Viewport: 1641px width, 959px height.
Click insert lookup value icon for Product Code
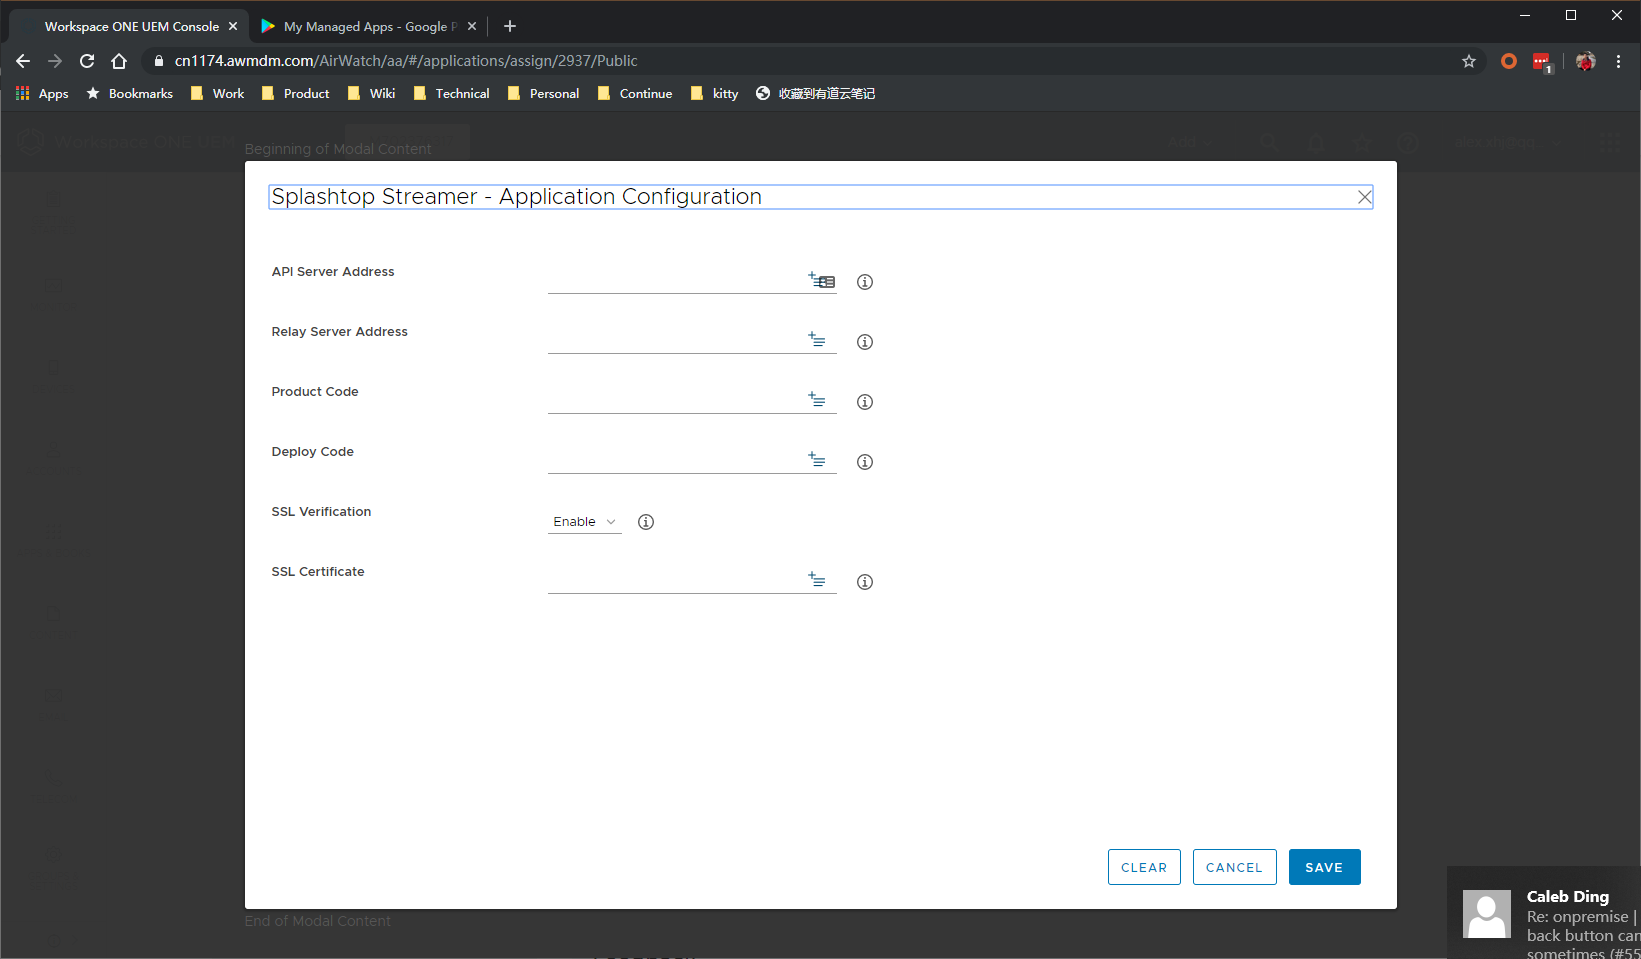coord(817,400)
